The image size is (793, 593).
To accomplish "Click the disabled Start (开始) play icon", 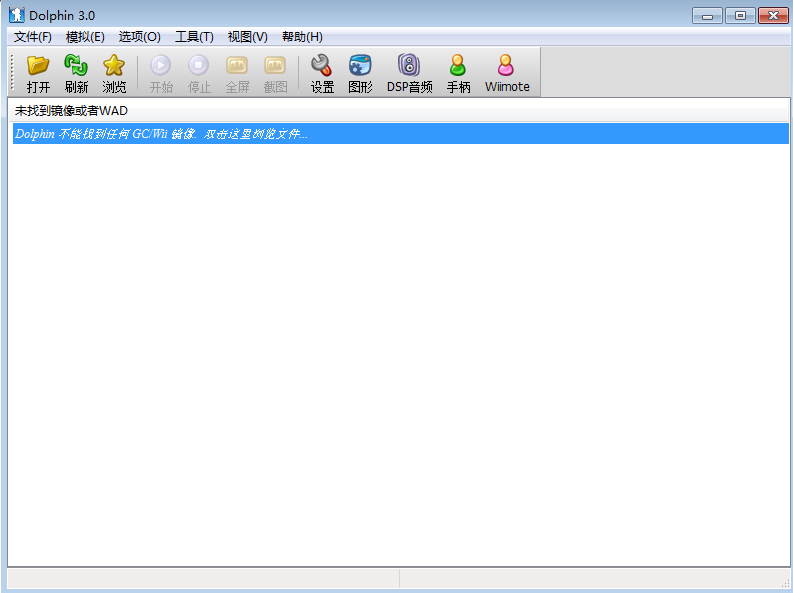I will click(161, 65).
